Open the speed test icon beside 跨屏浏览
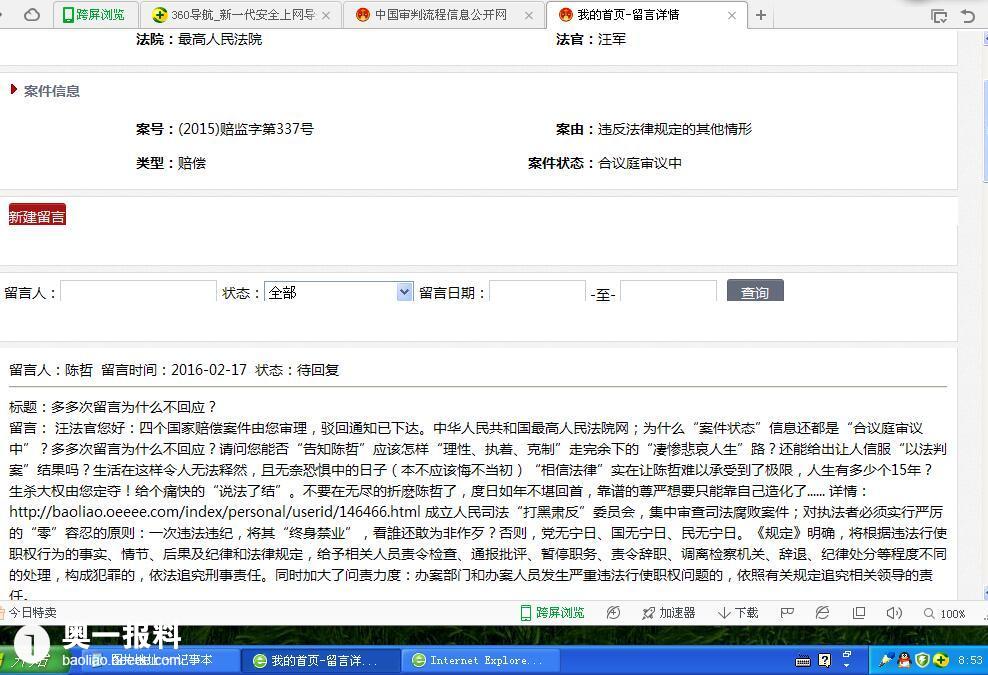The image size is (988, 675). pyautogui.click(x=613, y=613)
